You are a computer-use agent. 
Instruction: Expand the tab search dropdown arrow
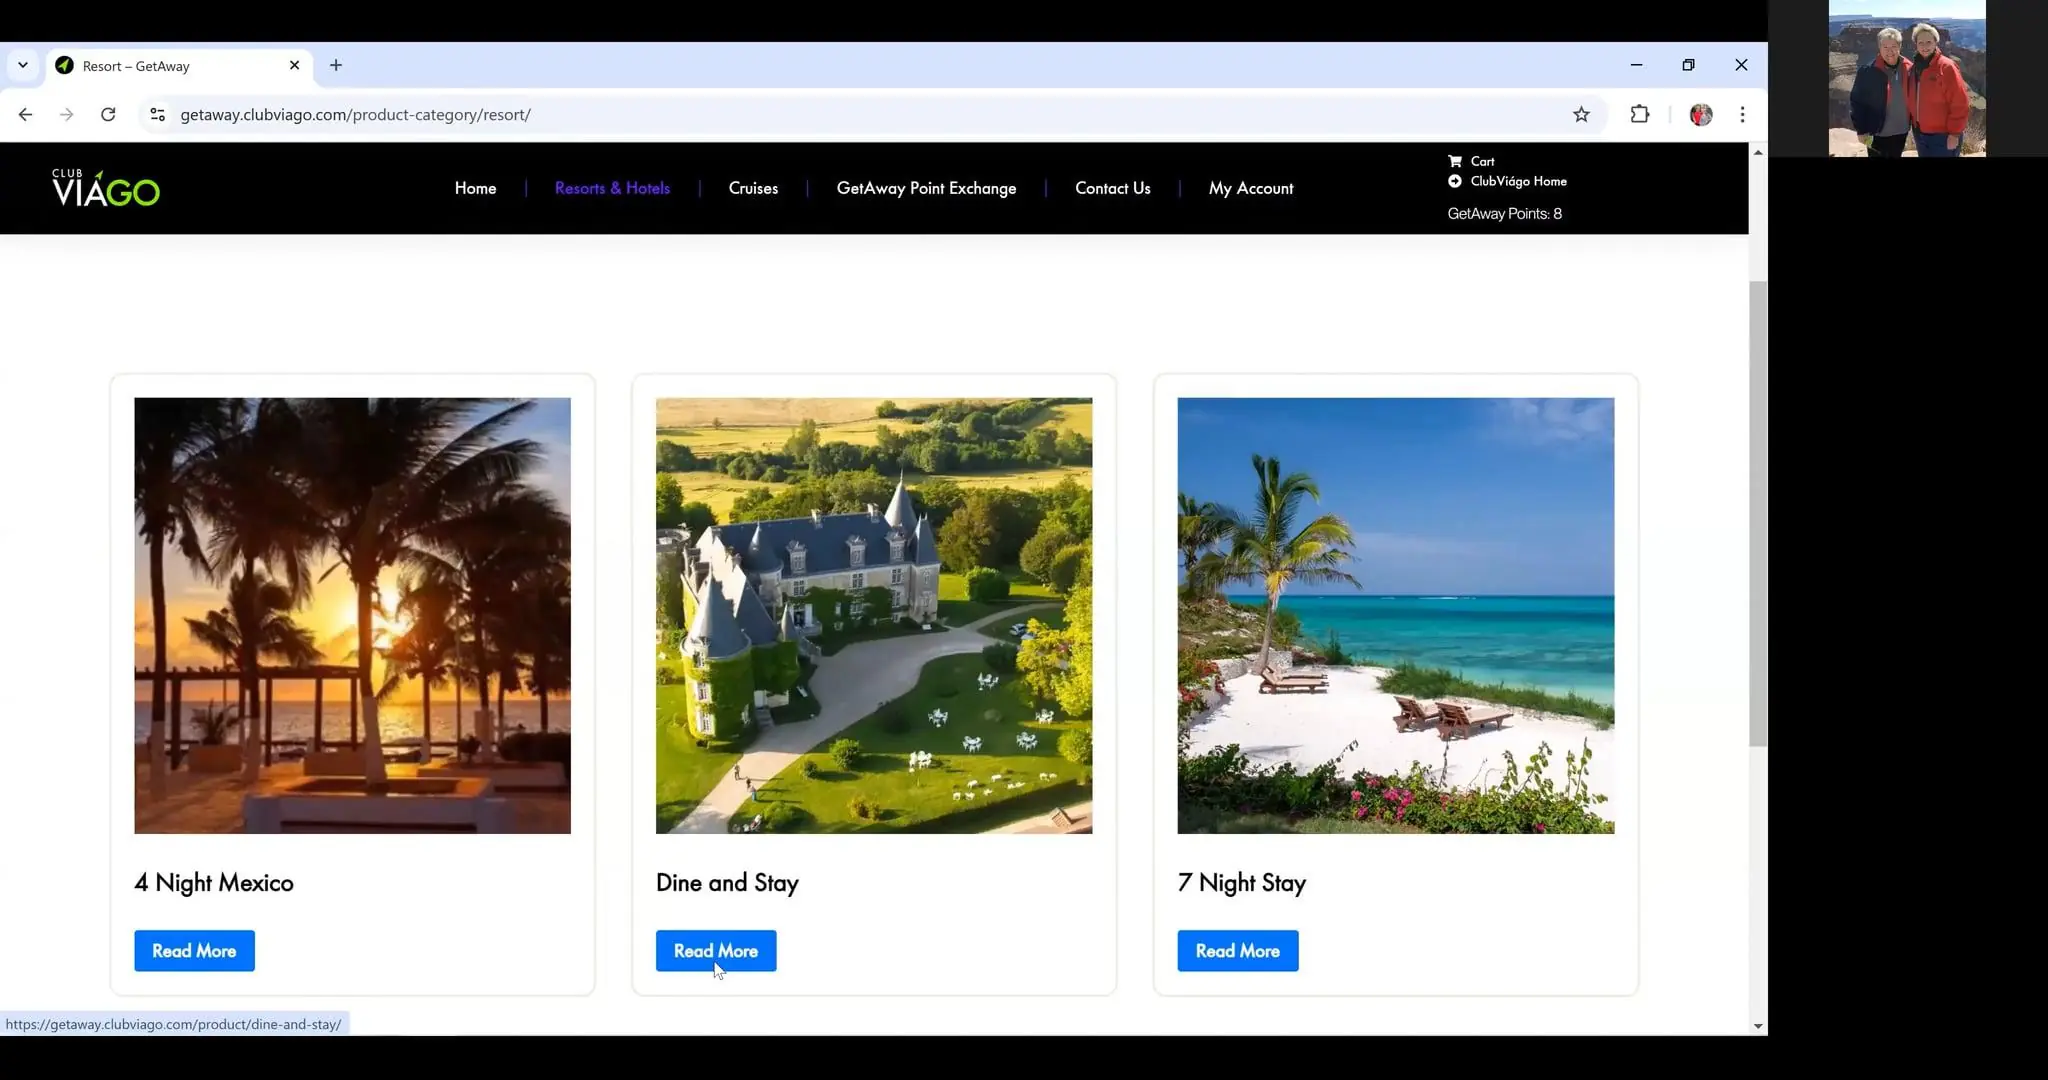click(x=22, y=66)
